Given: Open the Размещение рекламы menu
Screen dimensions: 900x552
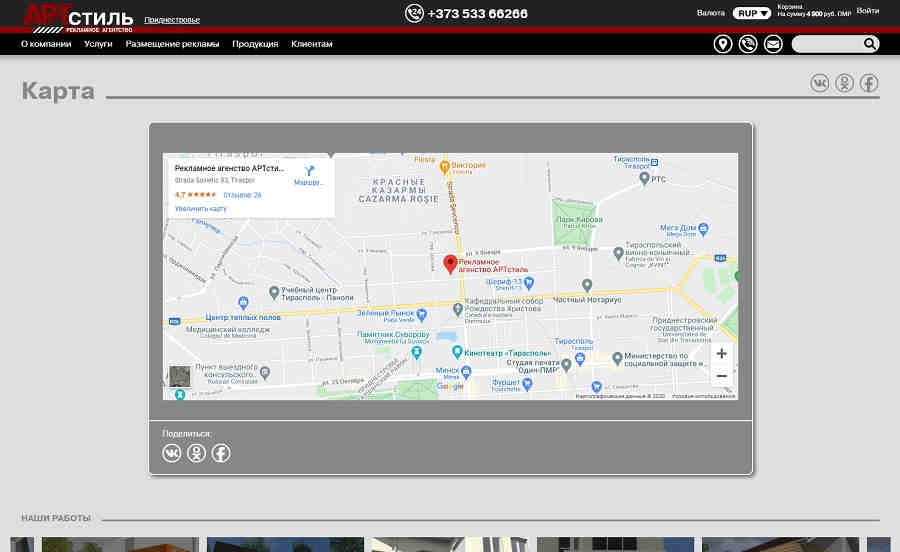Looking at the screenshot, I should [172, 44].
